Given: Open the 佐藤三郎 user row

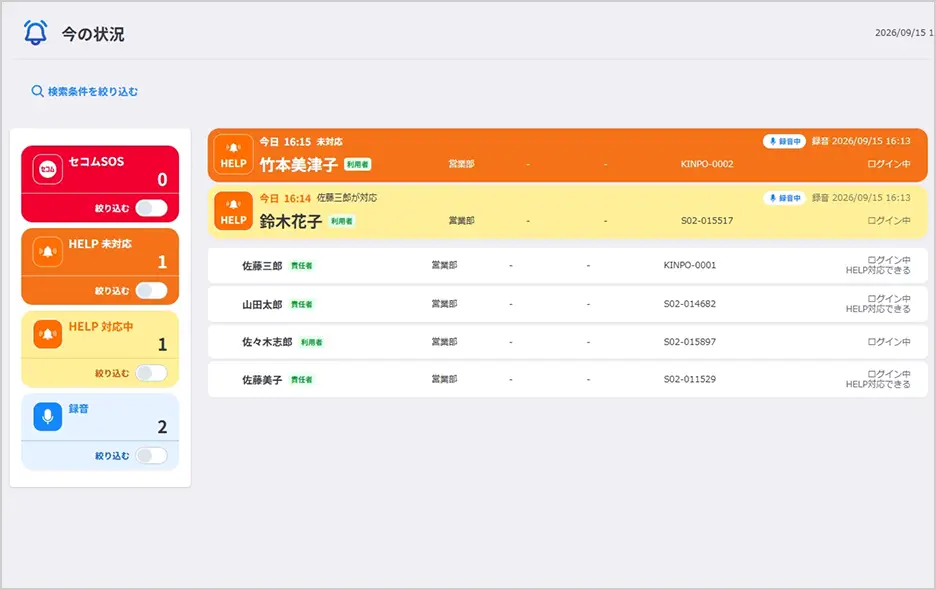Looking at the screenshot, I should 568,265.
